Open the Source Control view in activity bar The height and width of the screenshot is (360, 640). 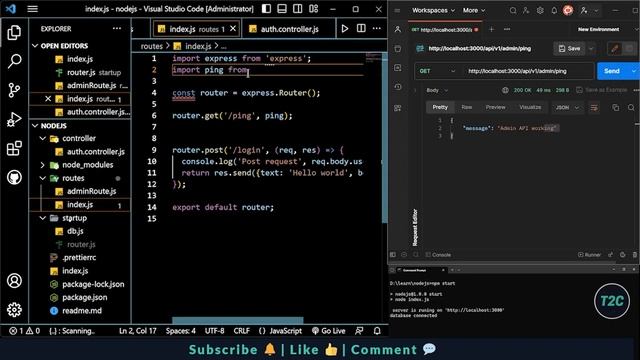(x=14, y=90)
